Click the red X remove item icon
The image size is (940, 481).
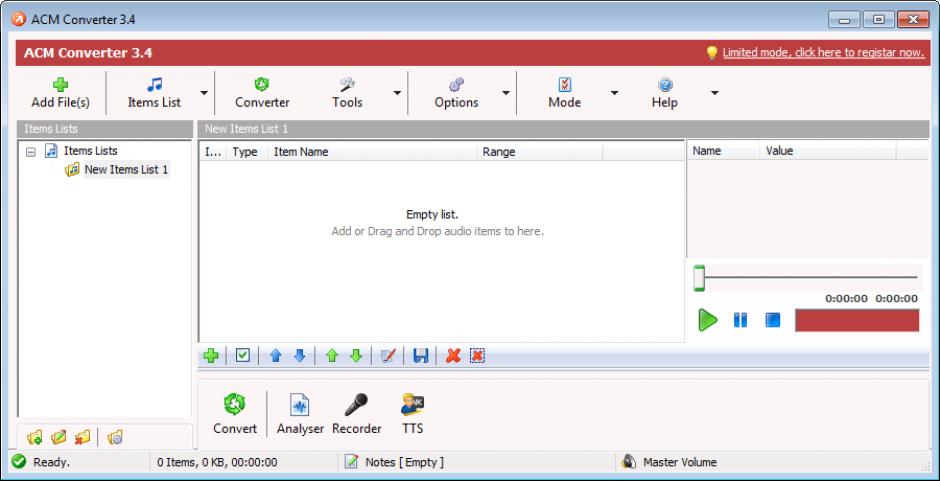click(x=453, y=356)
